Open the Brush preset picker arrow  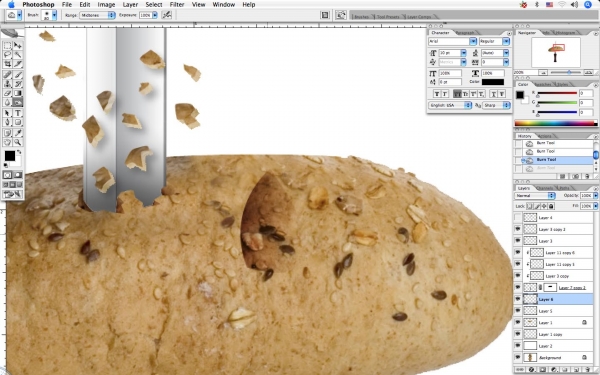tap(54, 15)
